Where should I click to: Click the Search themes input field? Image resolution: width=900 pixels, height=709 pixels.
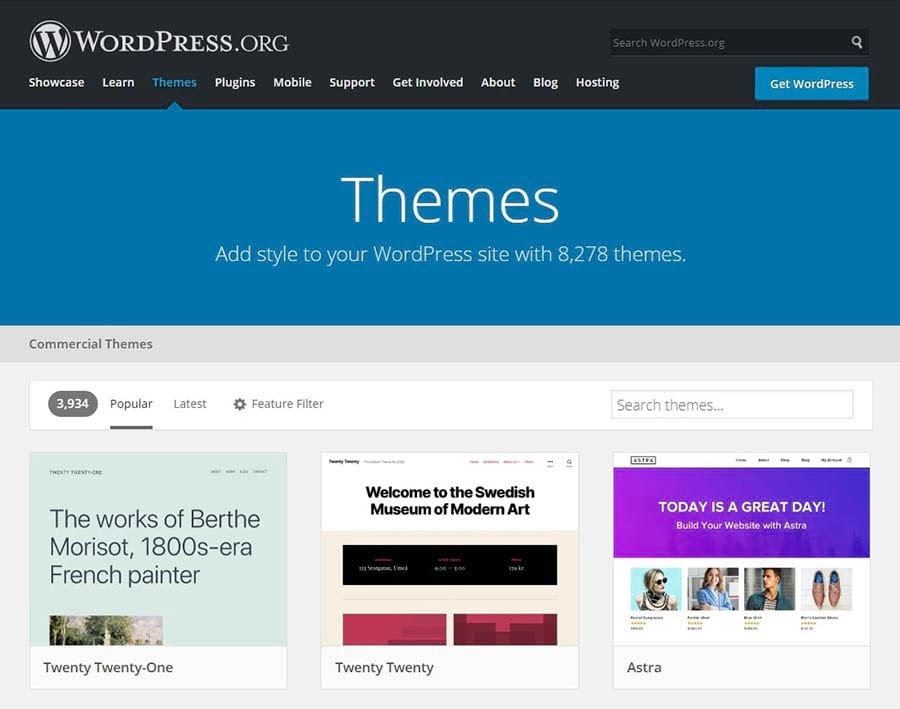click(x=732, y=405)
